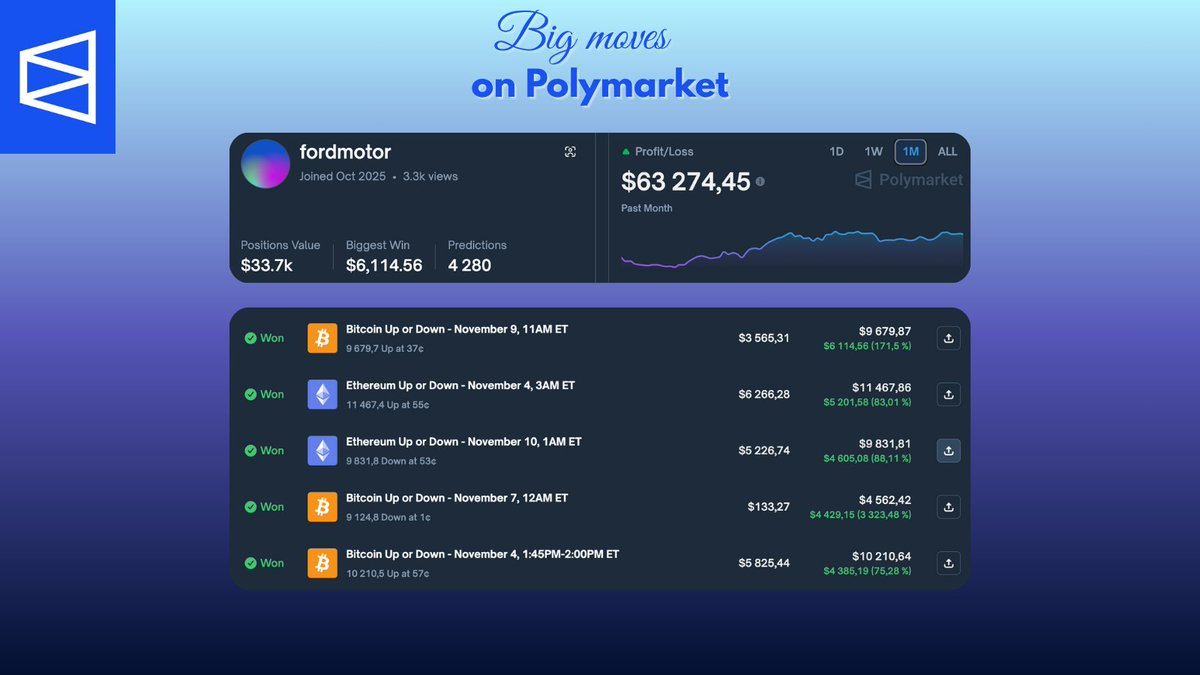Open market Bitcoin Up or Down - November 9, 11AM ET
1200x675 pixels.
457,329
